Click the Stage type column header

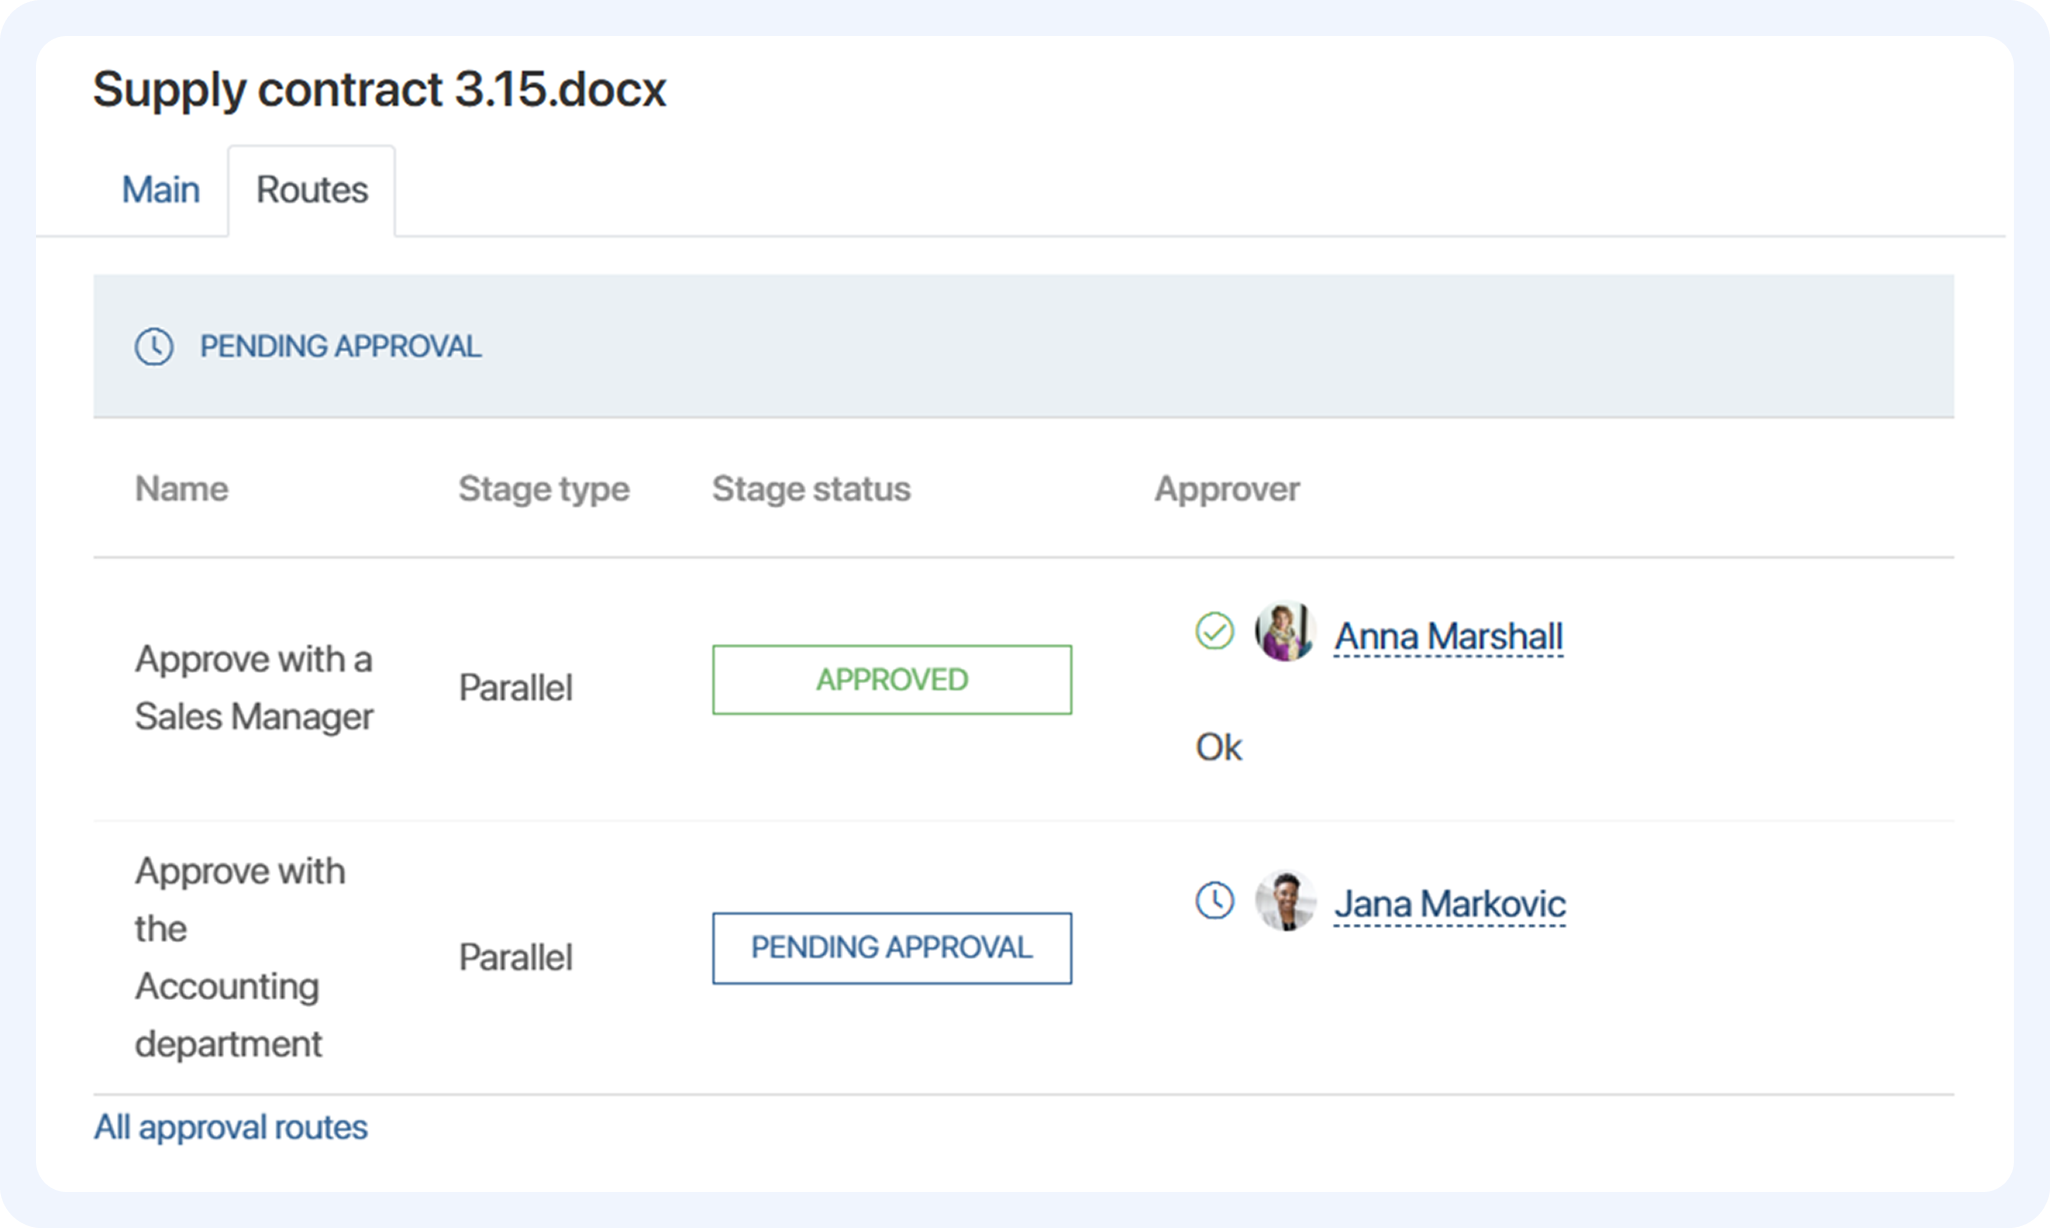pyautogui.click(x=543, y=489)
